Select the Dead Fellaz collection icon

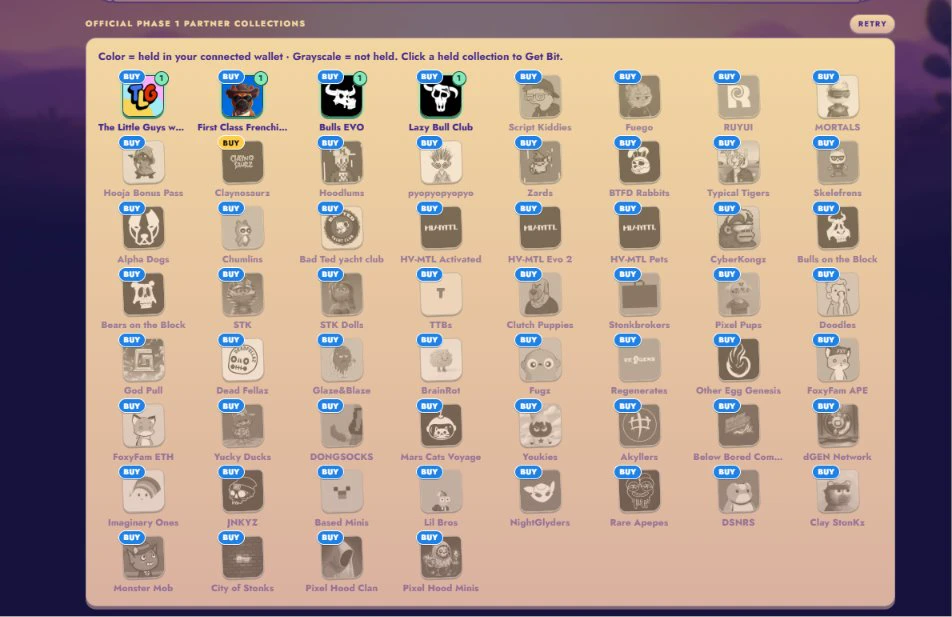242,360
